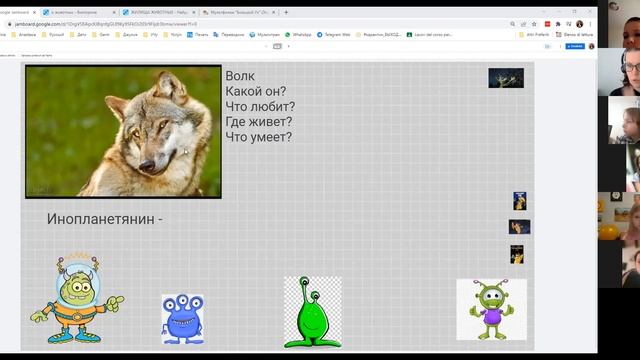This screenshot has height=360, width=640.
Task: Select the first small poster thumbnail on right
Action: [520, 201]
